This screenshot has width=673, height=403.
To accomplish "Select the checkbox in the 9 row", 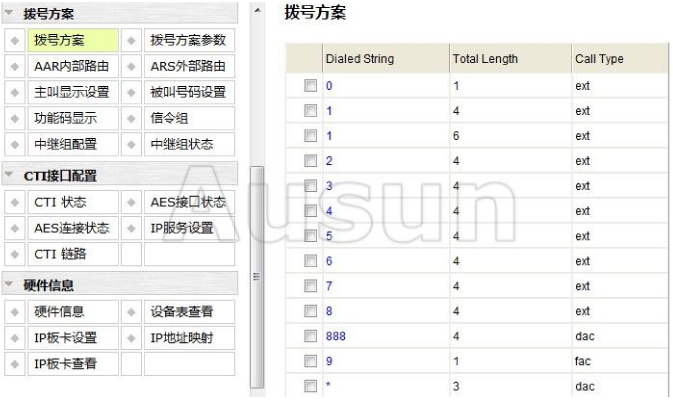I will [x=310, y=362].
